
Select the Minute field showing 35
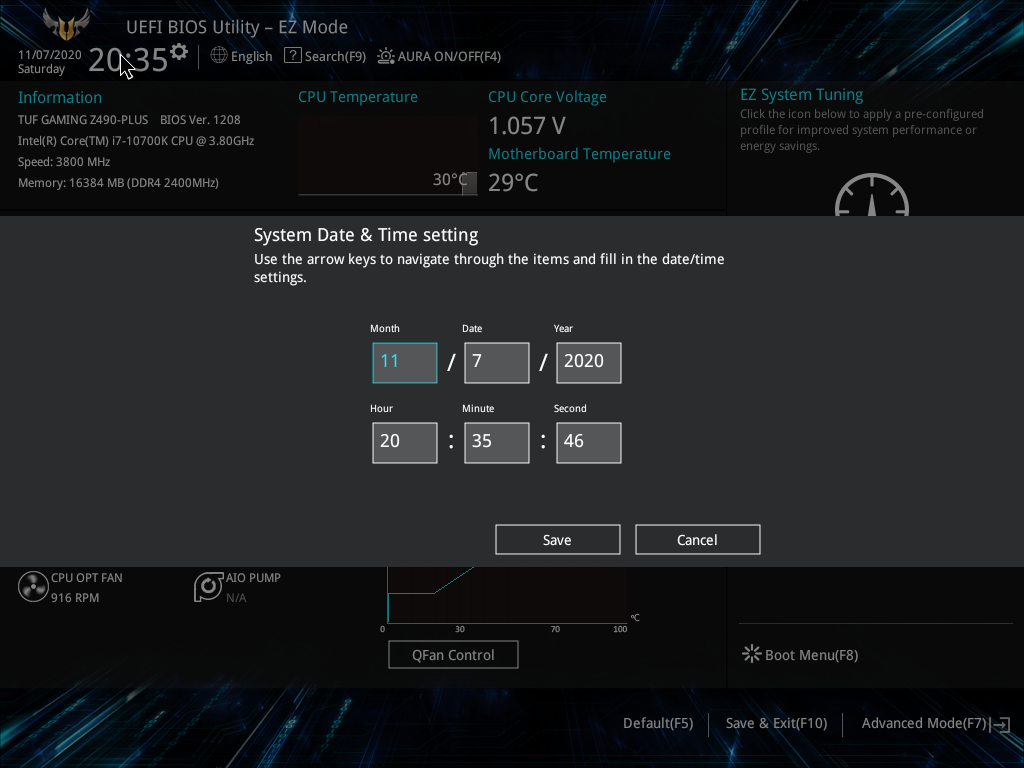point(497,443)
